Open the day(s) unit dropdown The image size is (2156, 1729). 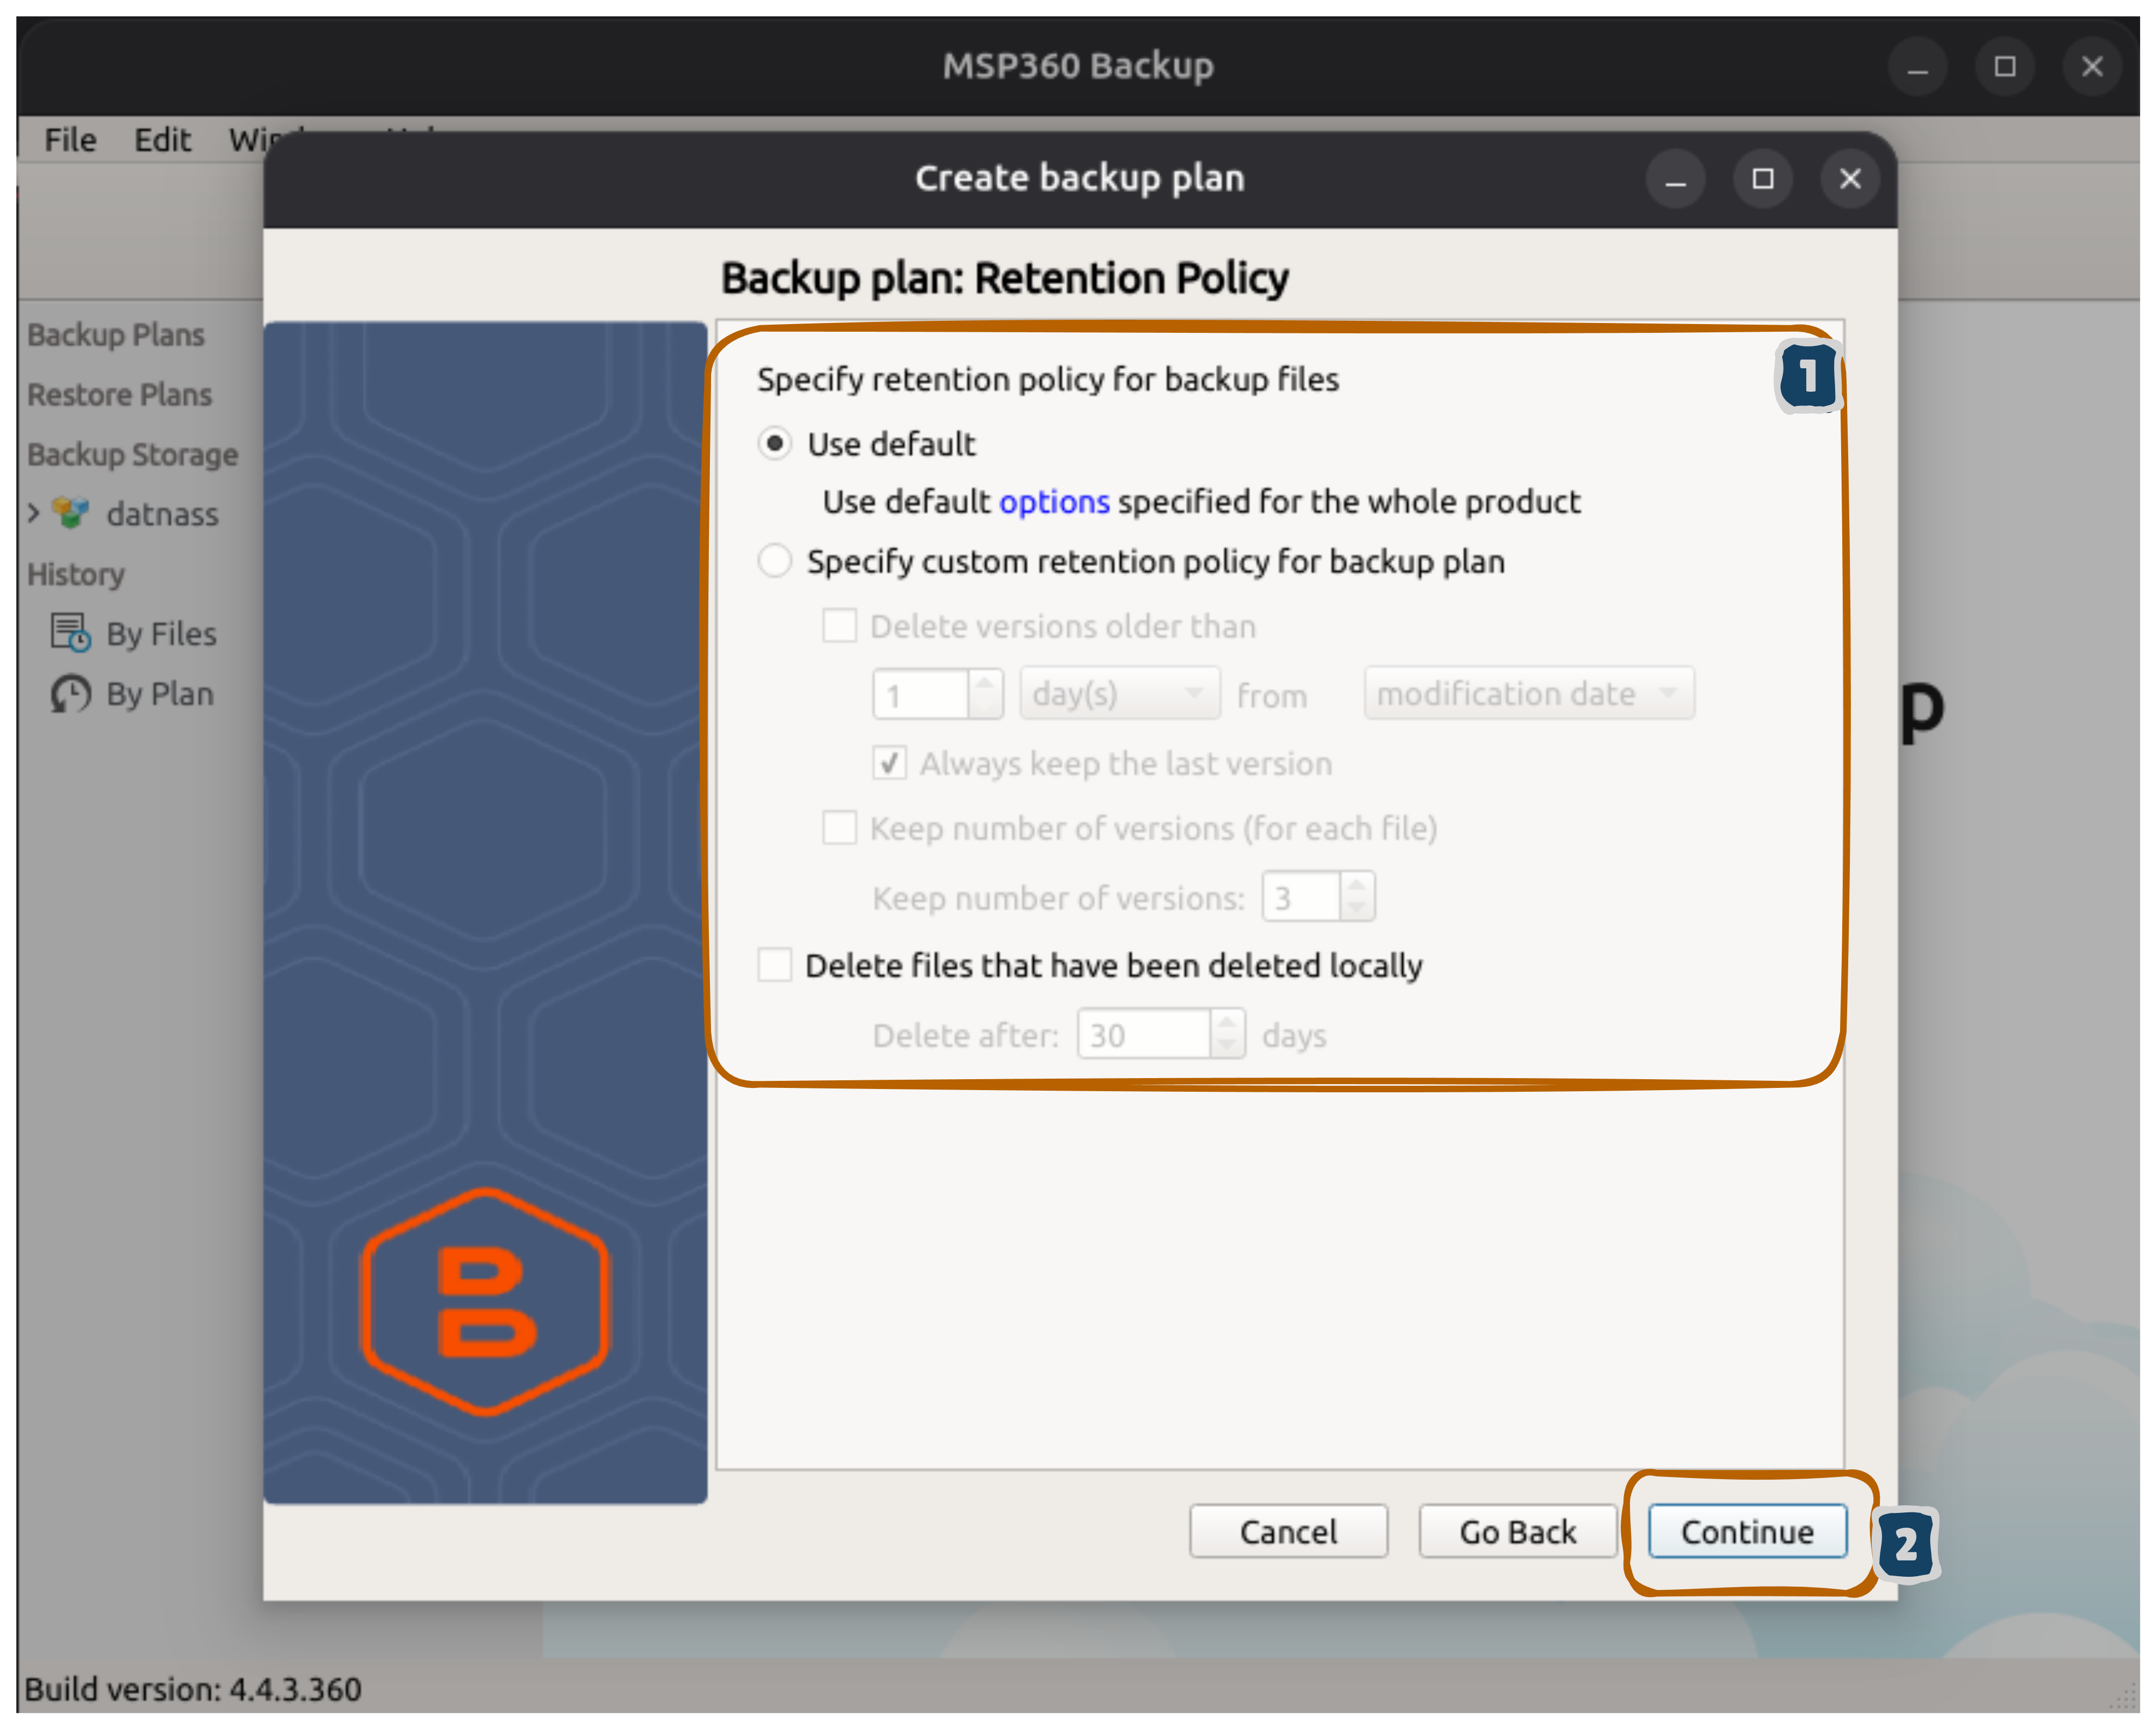pos(1119,693)
